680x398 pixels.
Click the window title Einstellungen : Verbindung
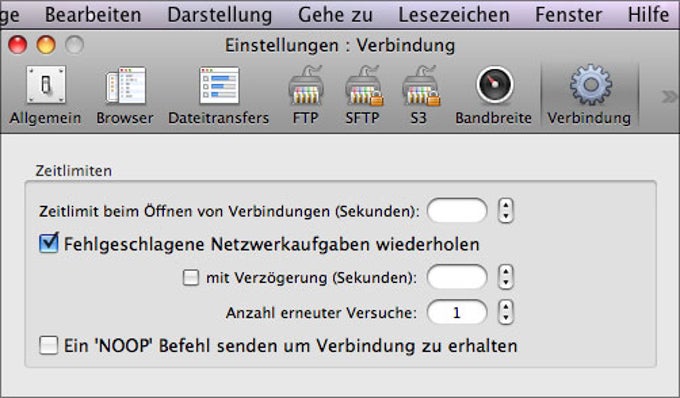pos(340,45)
